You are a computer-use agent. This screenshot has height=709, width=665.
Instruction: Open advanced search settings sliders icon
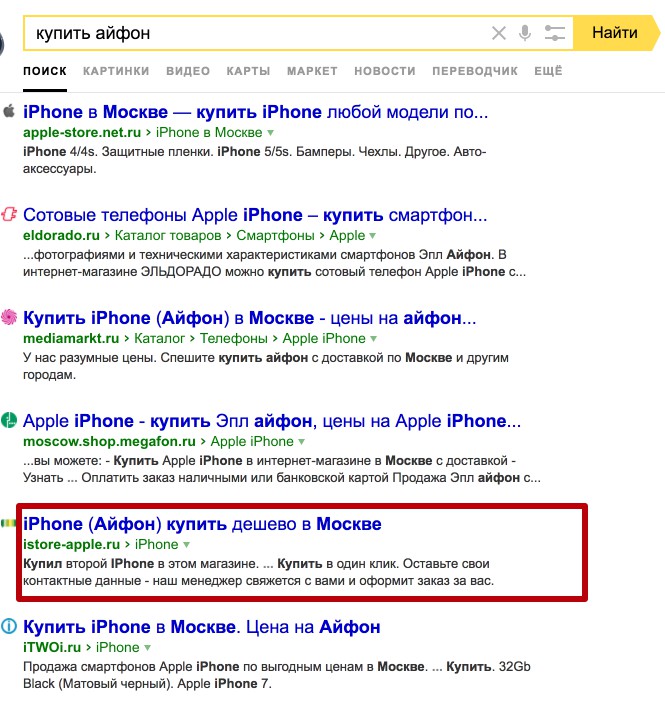(x=555, y=33)
